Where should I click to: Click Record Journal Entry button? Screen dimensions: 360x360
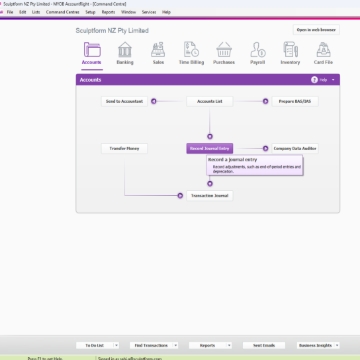pyautogui.click(x=210, y=148)
